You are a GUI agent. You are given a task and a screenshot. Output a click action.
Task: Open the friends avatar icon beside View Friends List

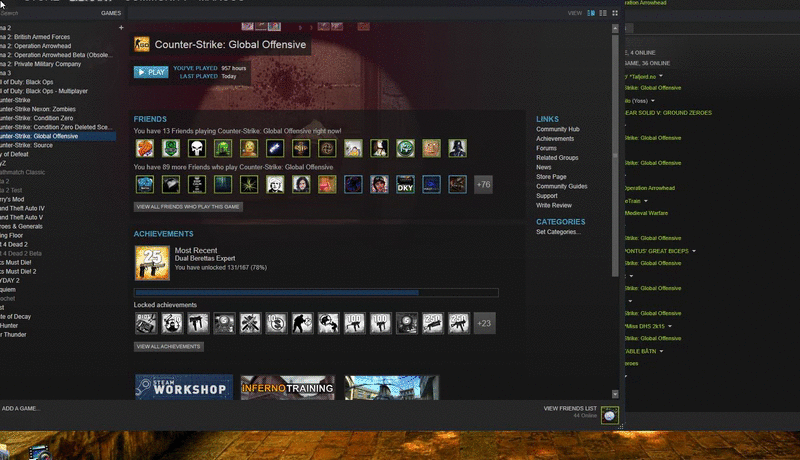tap(609, 415)
